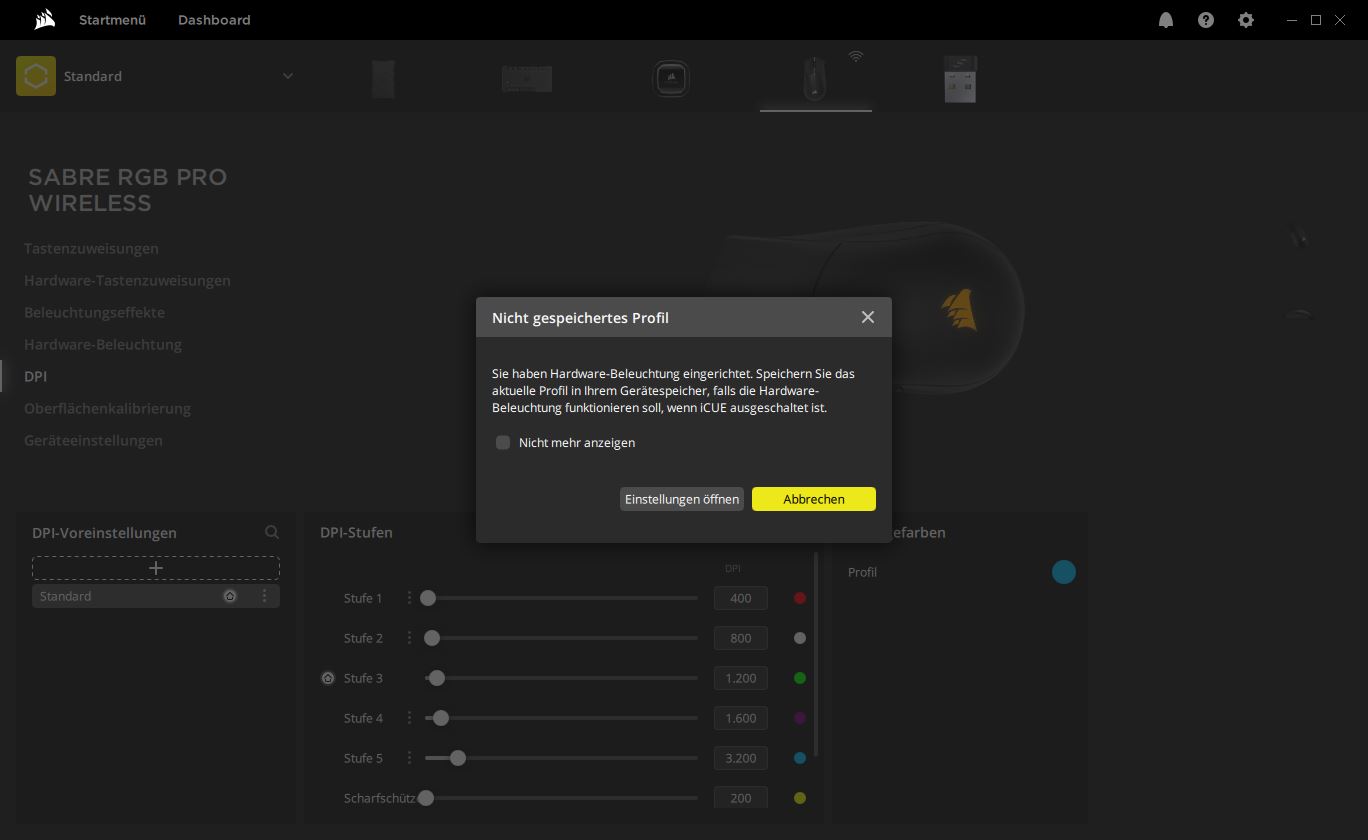The image size is (1368, 840).
Task: Select the motherboard-style device thumbnail
Action: (527, 79)
